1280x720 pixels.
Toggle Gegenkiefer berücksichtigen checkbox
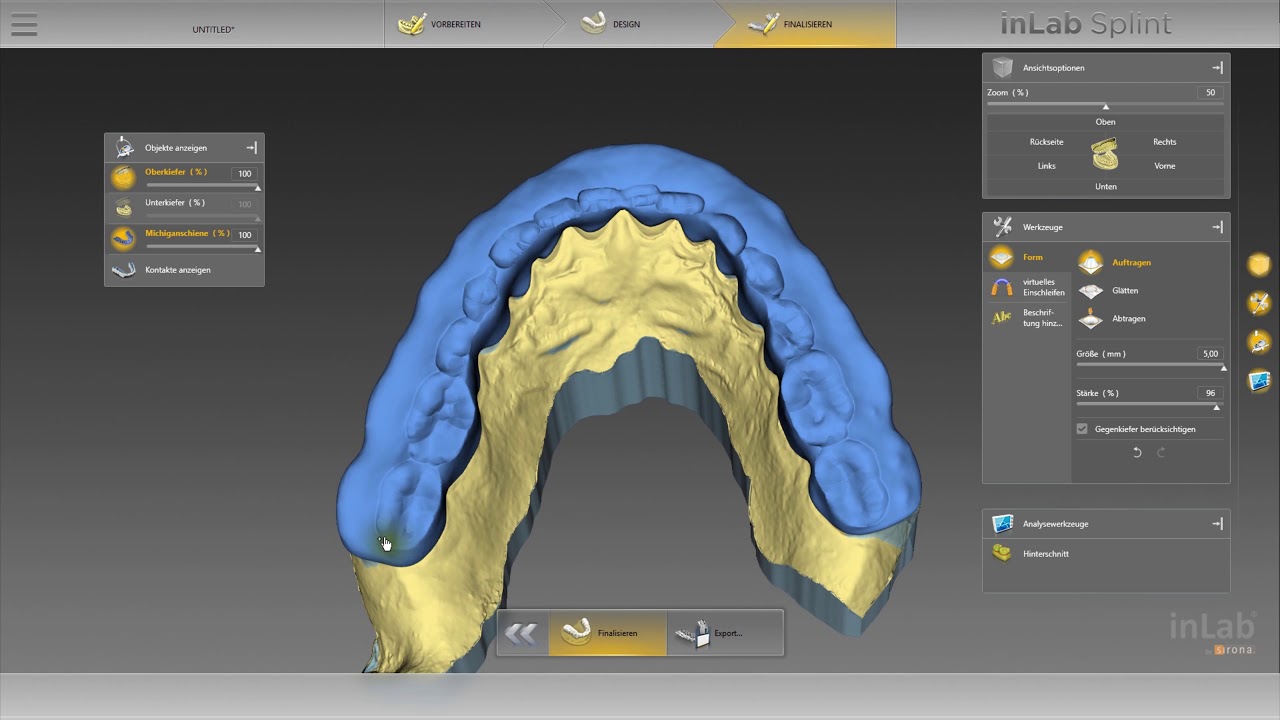pos(1082,429)
